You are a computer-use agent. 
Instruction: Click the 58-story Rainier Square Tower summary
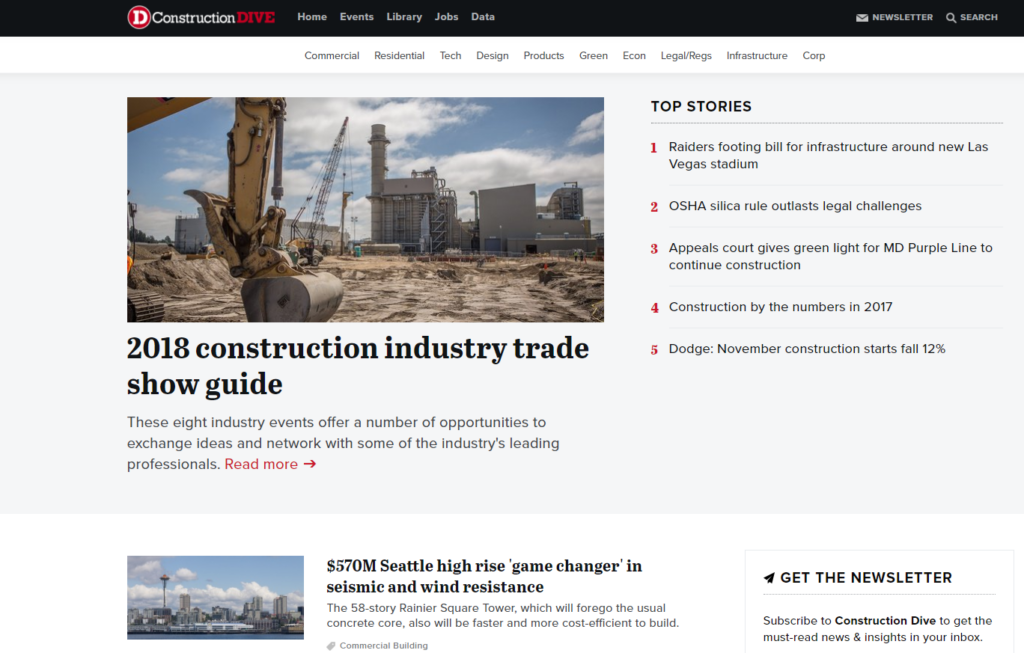click(x=503, y=616)
